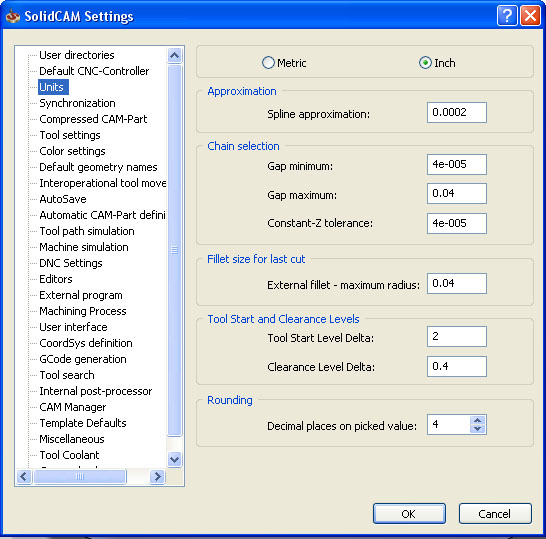Select the Units tree item
This screenshot has width=546, height=539.
click(52, 87)
